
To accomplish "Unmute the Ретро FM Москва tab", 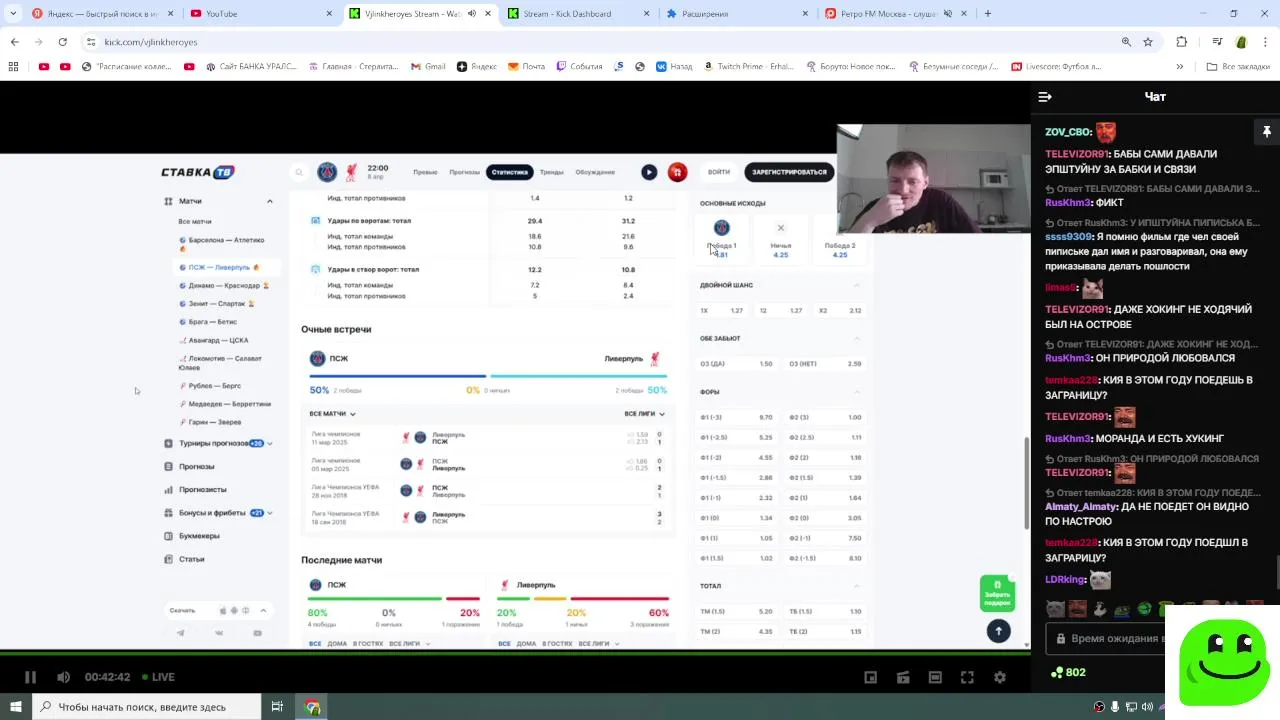I will 948,14.
